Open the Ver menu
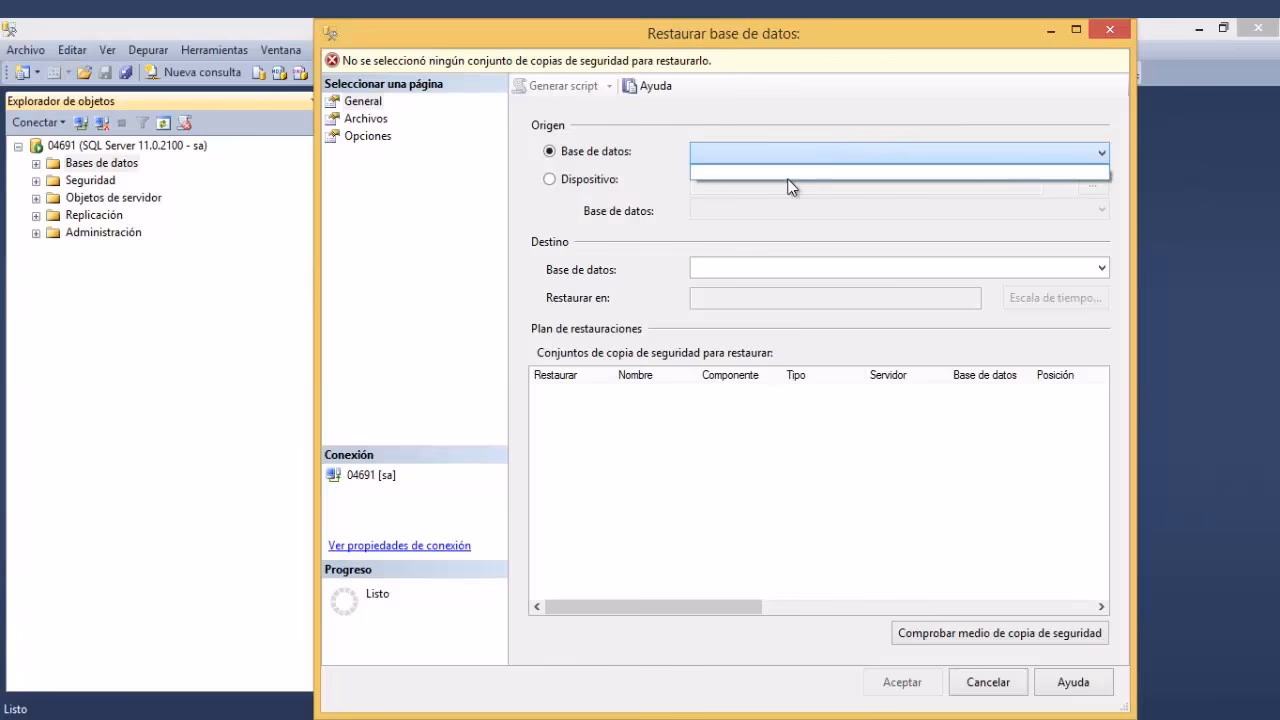The image size is (1280, 720). pos(107,50)
